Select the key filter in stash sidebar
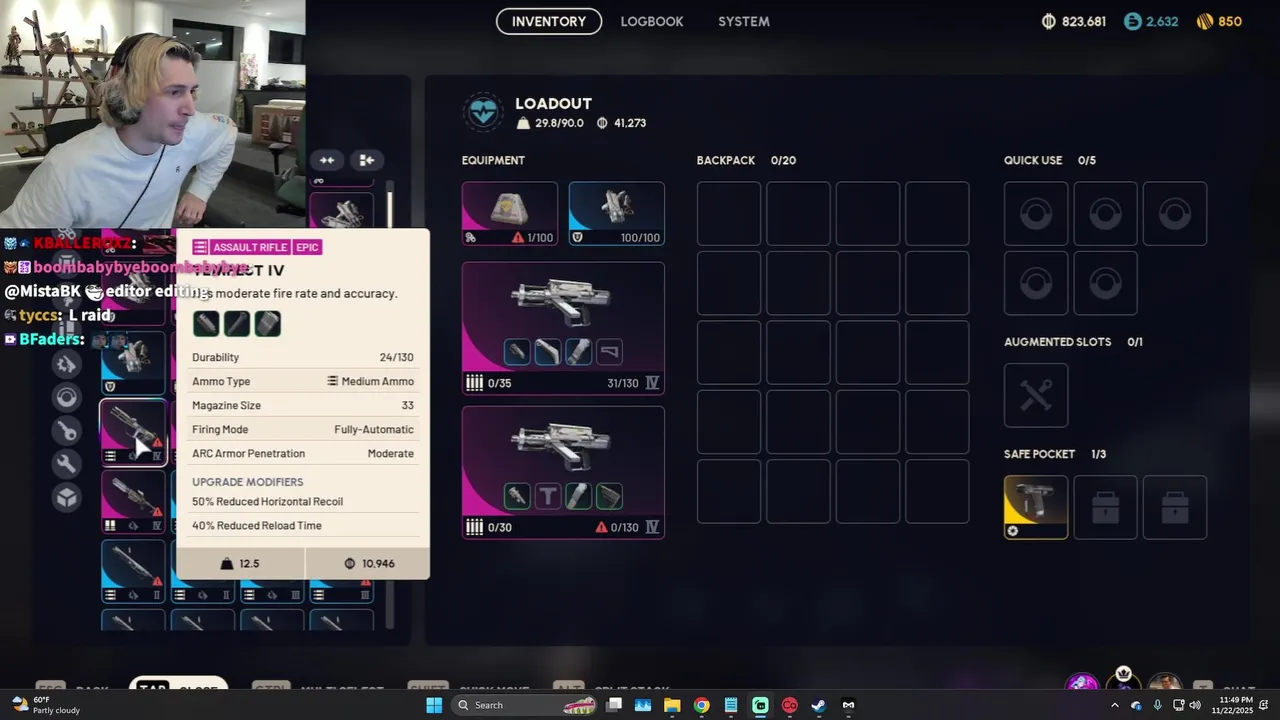Image resolution: width=1280 pixels, height=720 pixels. tap(67, 431)
